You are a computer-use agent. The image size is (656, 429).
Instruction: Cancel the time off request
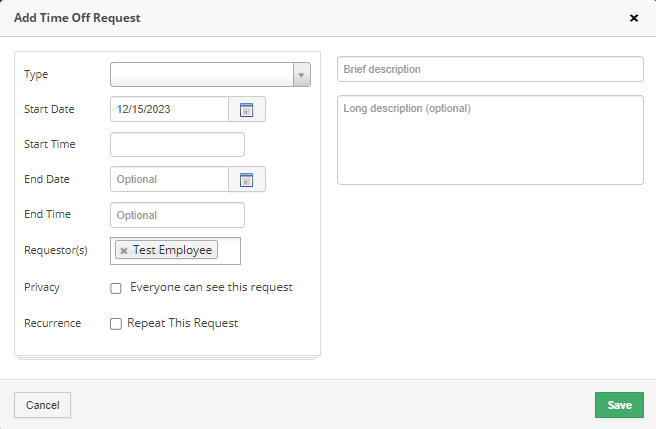click(43, 405)
